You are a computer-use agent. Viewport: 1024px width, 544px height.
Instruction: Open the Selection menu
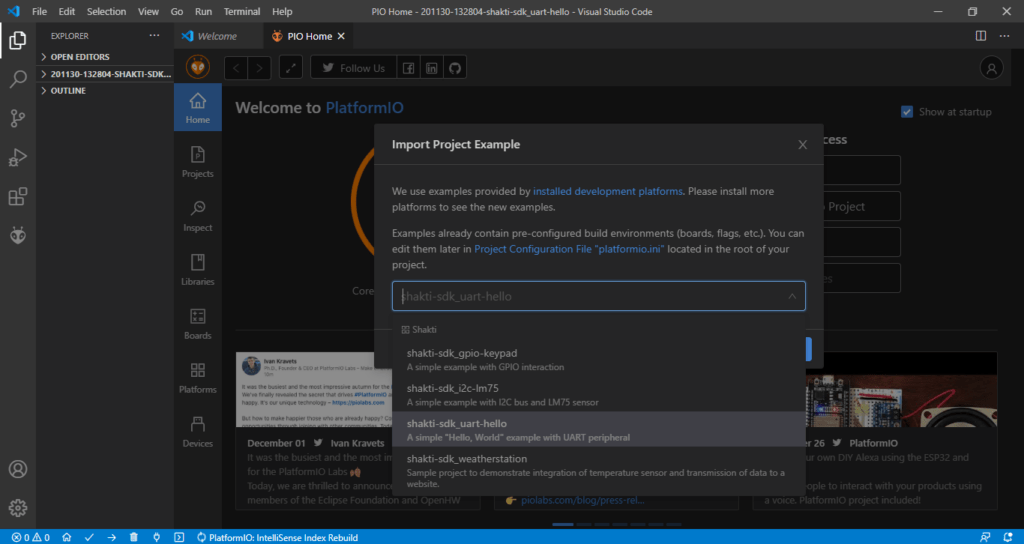pos(106,12)
